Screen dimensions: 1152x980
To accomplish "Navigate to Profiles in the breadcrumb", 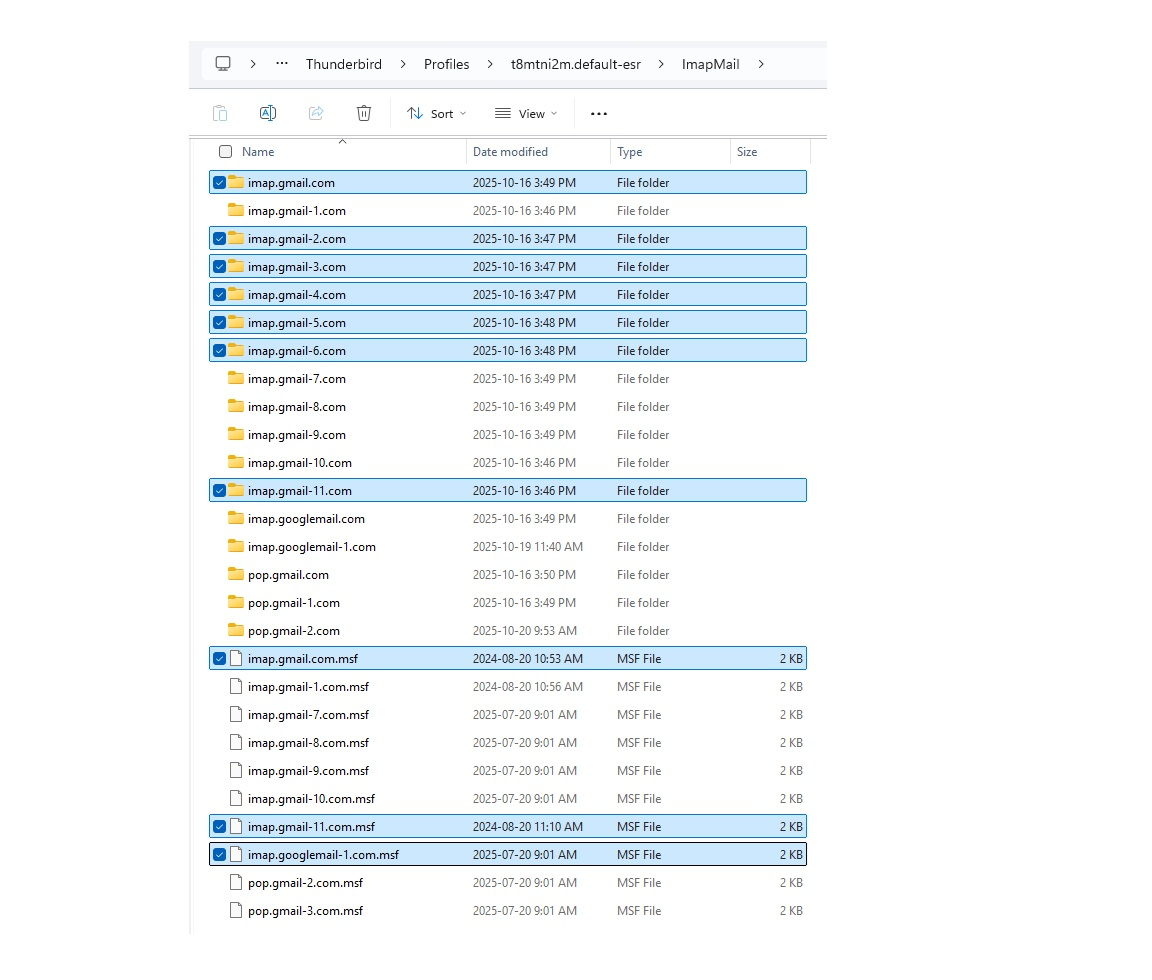I will click(x=446, y=64).
